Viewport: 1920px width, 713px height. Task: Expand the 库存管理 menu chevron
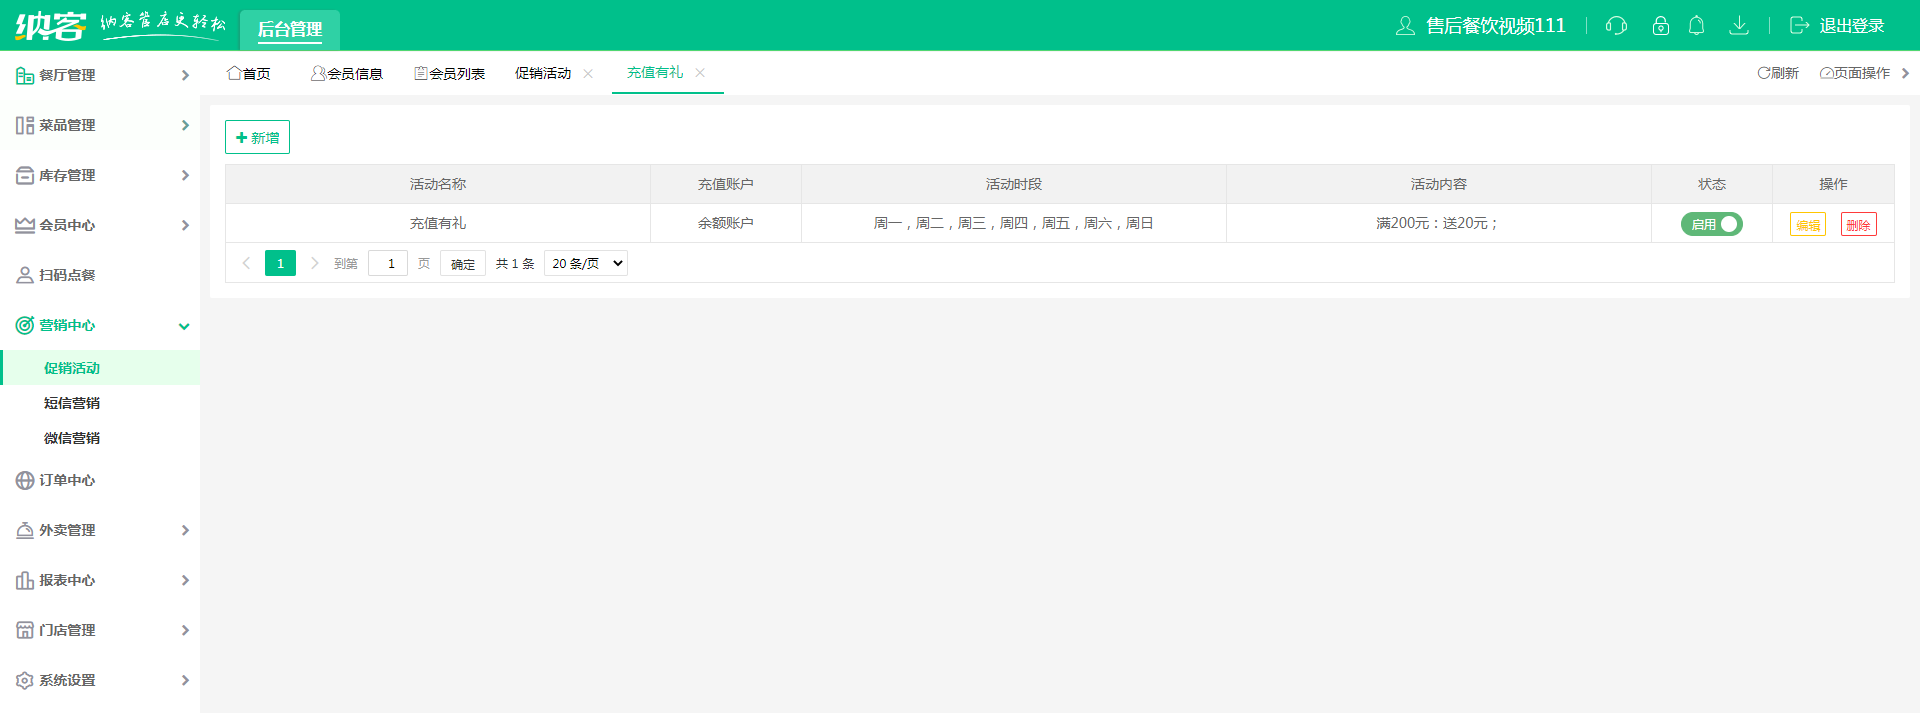click(185, 175)
